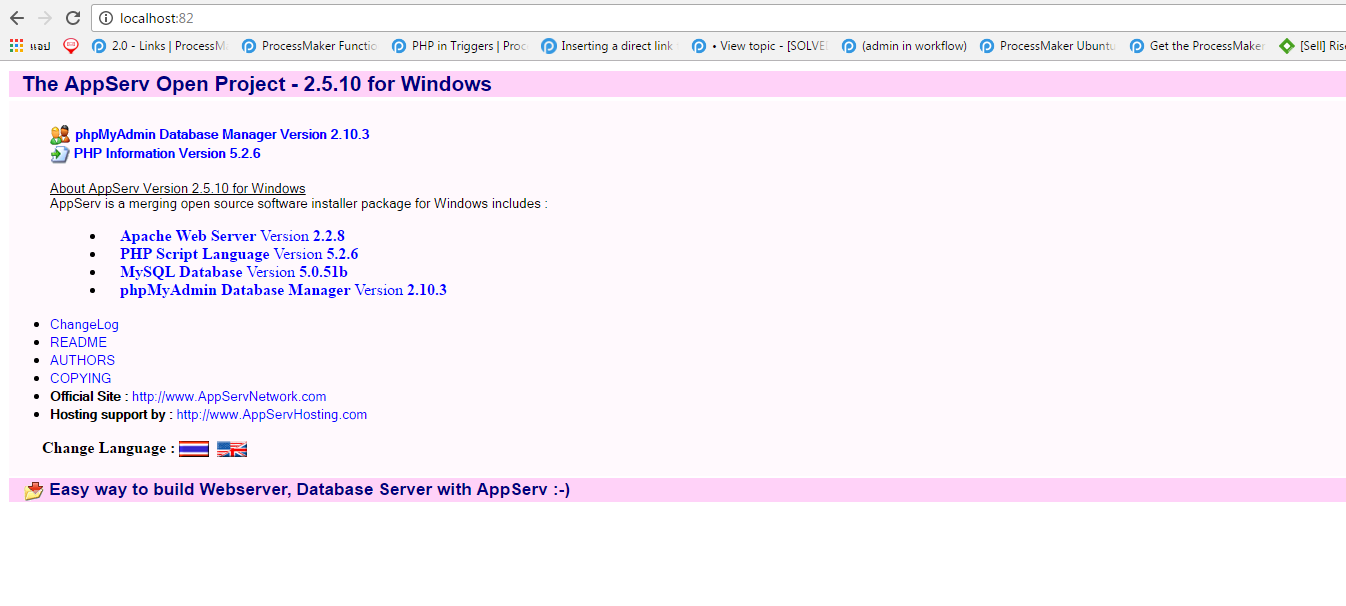
Task: Open the 'PHP in Triggers' bookmark
Action: pyautogui.click(x=459, y=46)
